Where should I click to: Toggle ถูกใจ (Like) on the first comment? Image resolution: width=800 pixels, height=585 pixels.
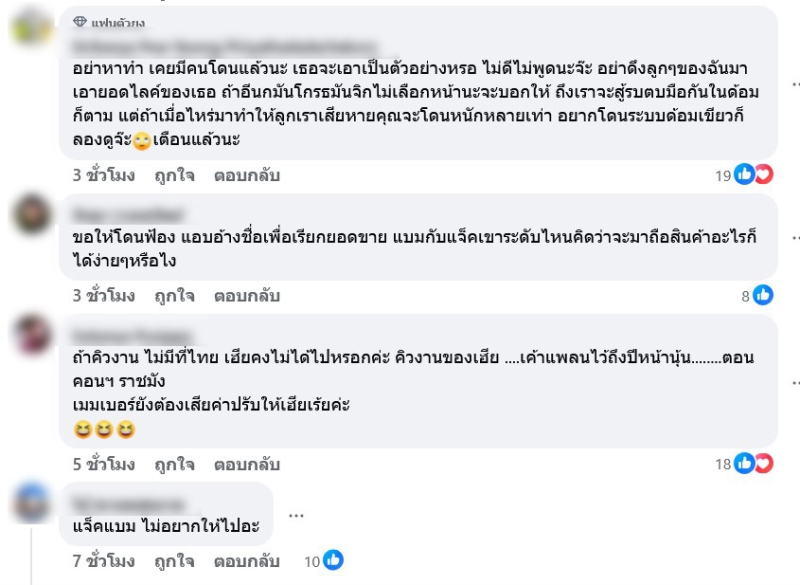point(174,175)
